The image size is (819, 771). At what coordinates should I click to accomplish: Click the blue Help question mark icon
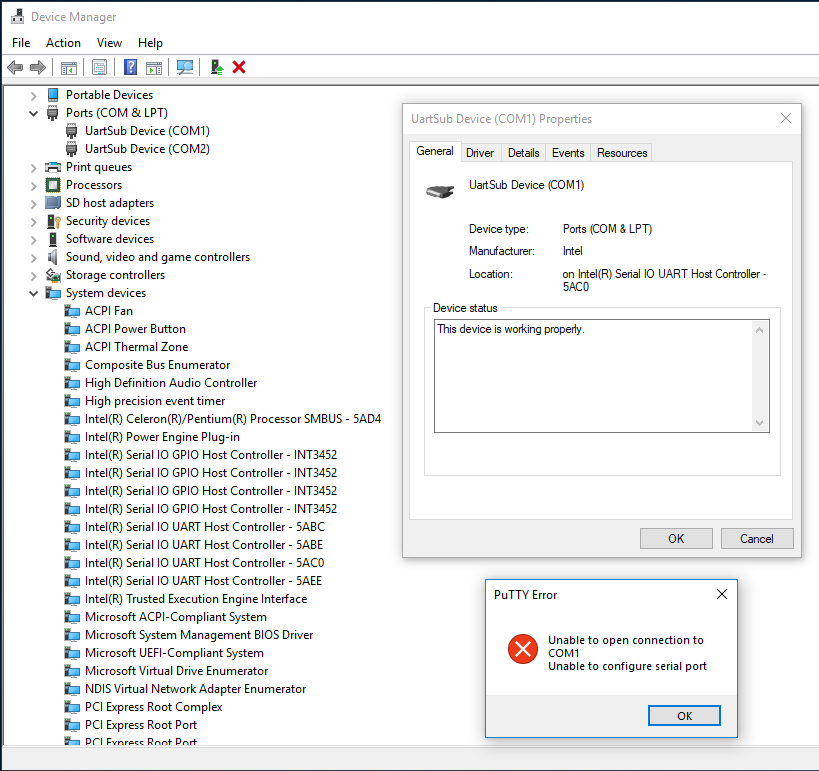[130, 67]
